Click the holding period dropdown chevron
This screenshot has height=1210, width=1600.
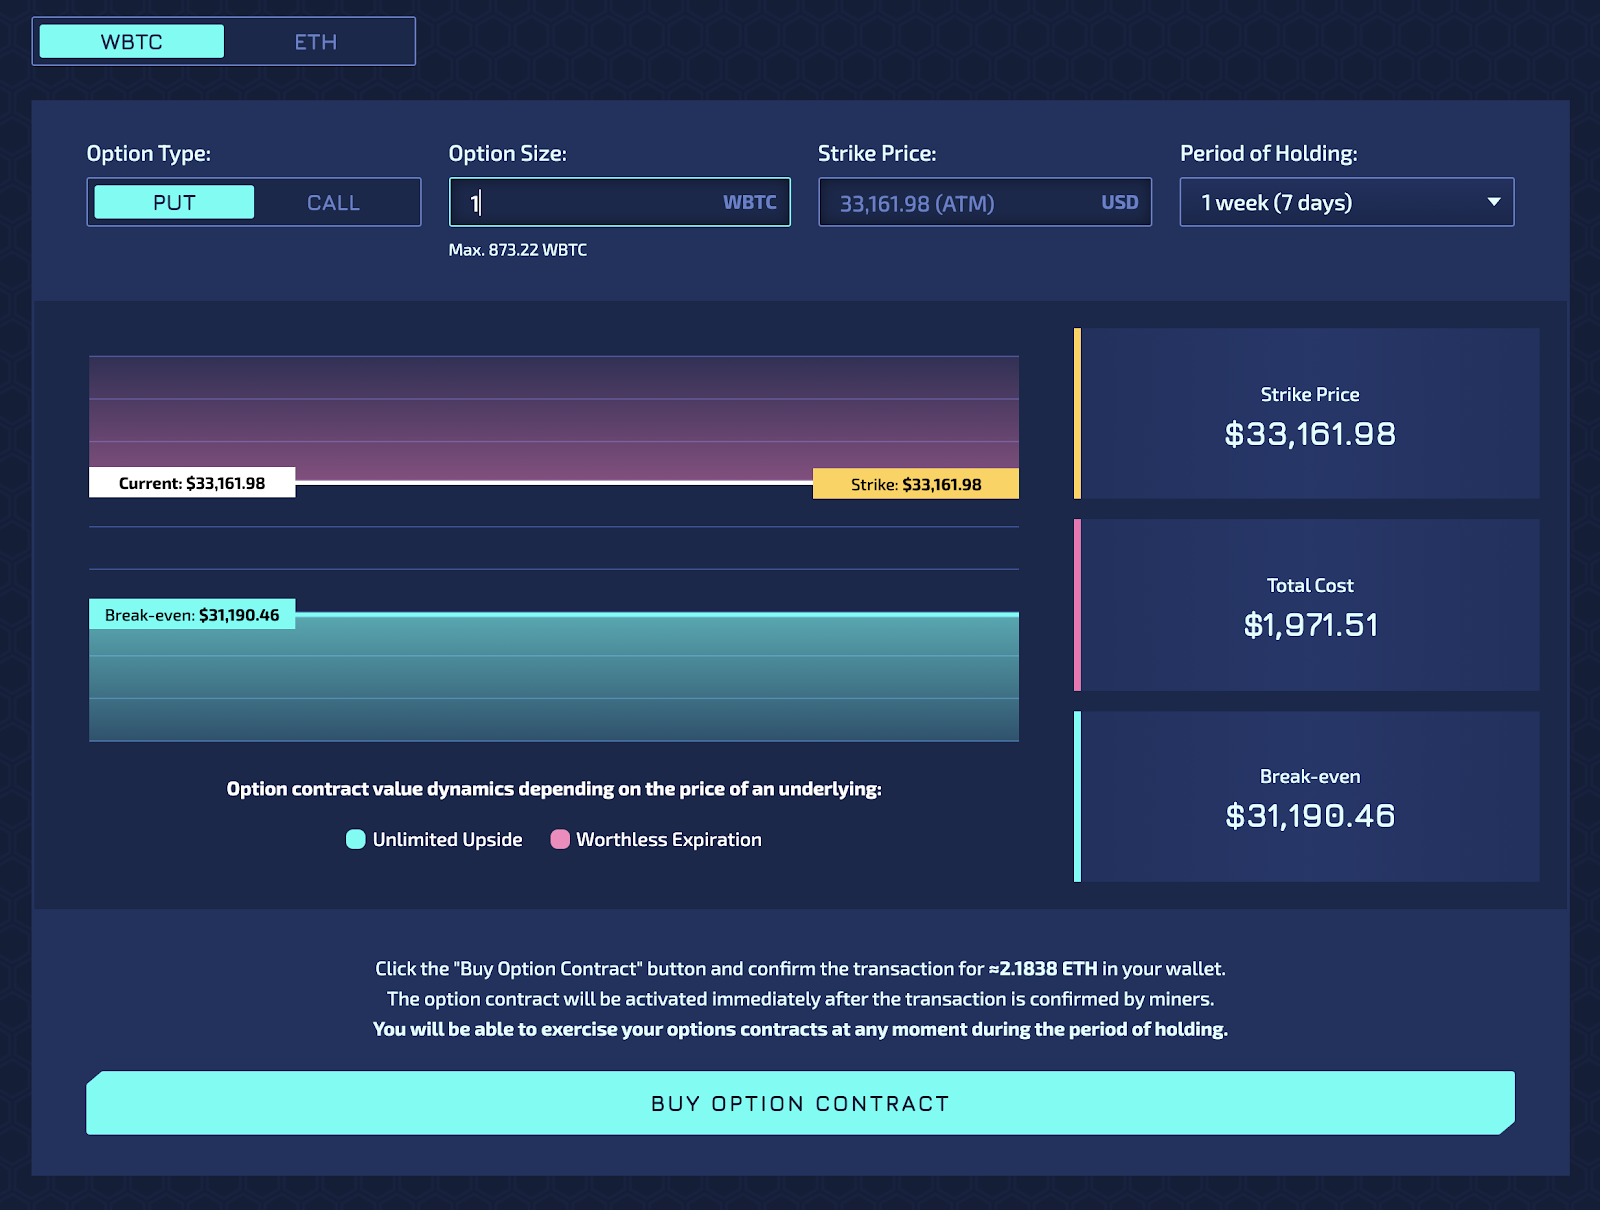click(x=1494, y=202)
